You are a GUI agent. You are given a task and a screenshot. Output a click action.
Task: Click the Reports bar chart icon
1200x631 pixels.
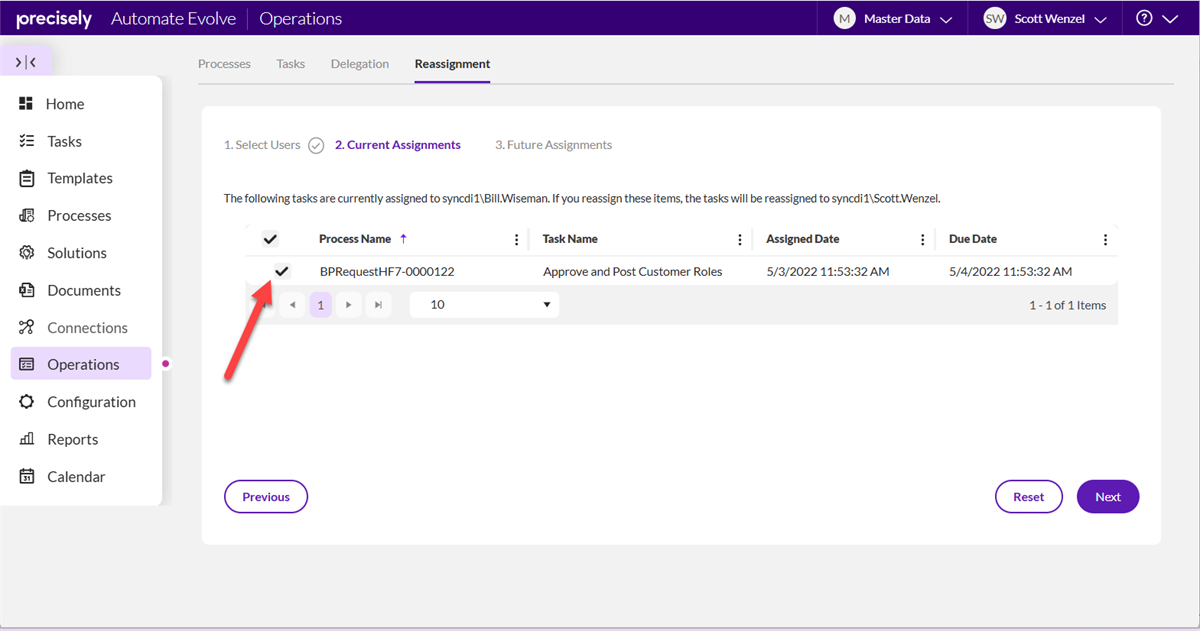click(27, 439)
